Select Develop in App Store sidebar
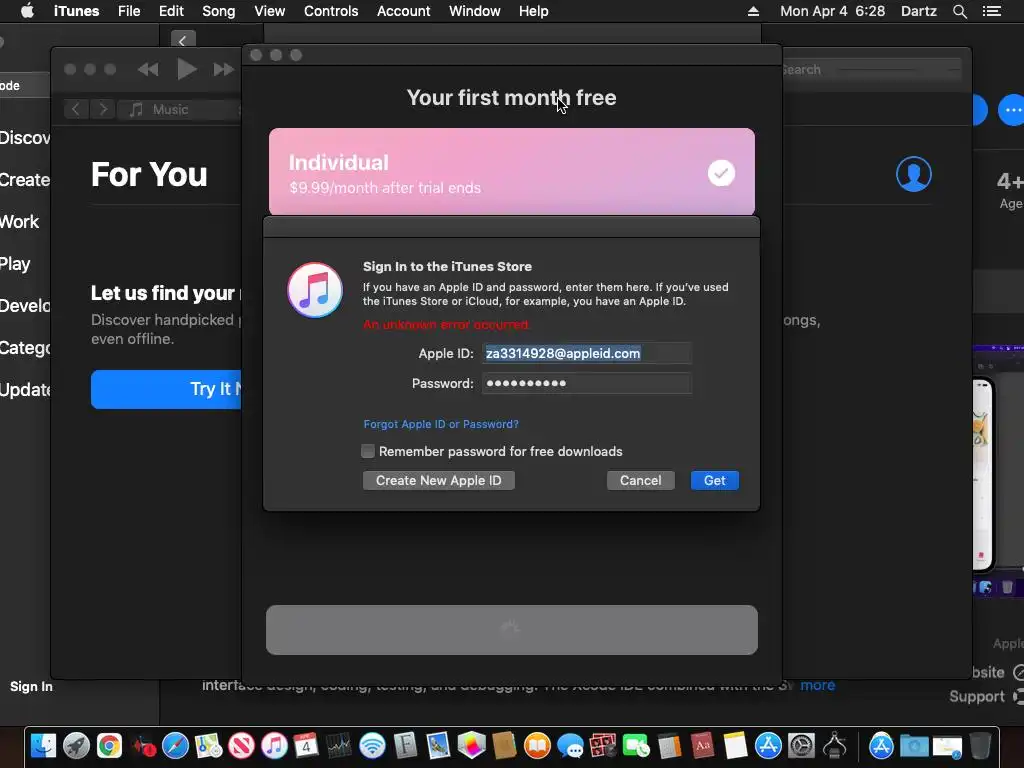 tap(25, 306)
